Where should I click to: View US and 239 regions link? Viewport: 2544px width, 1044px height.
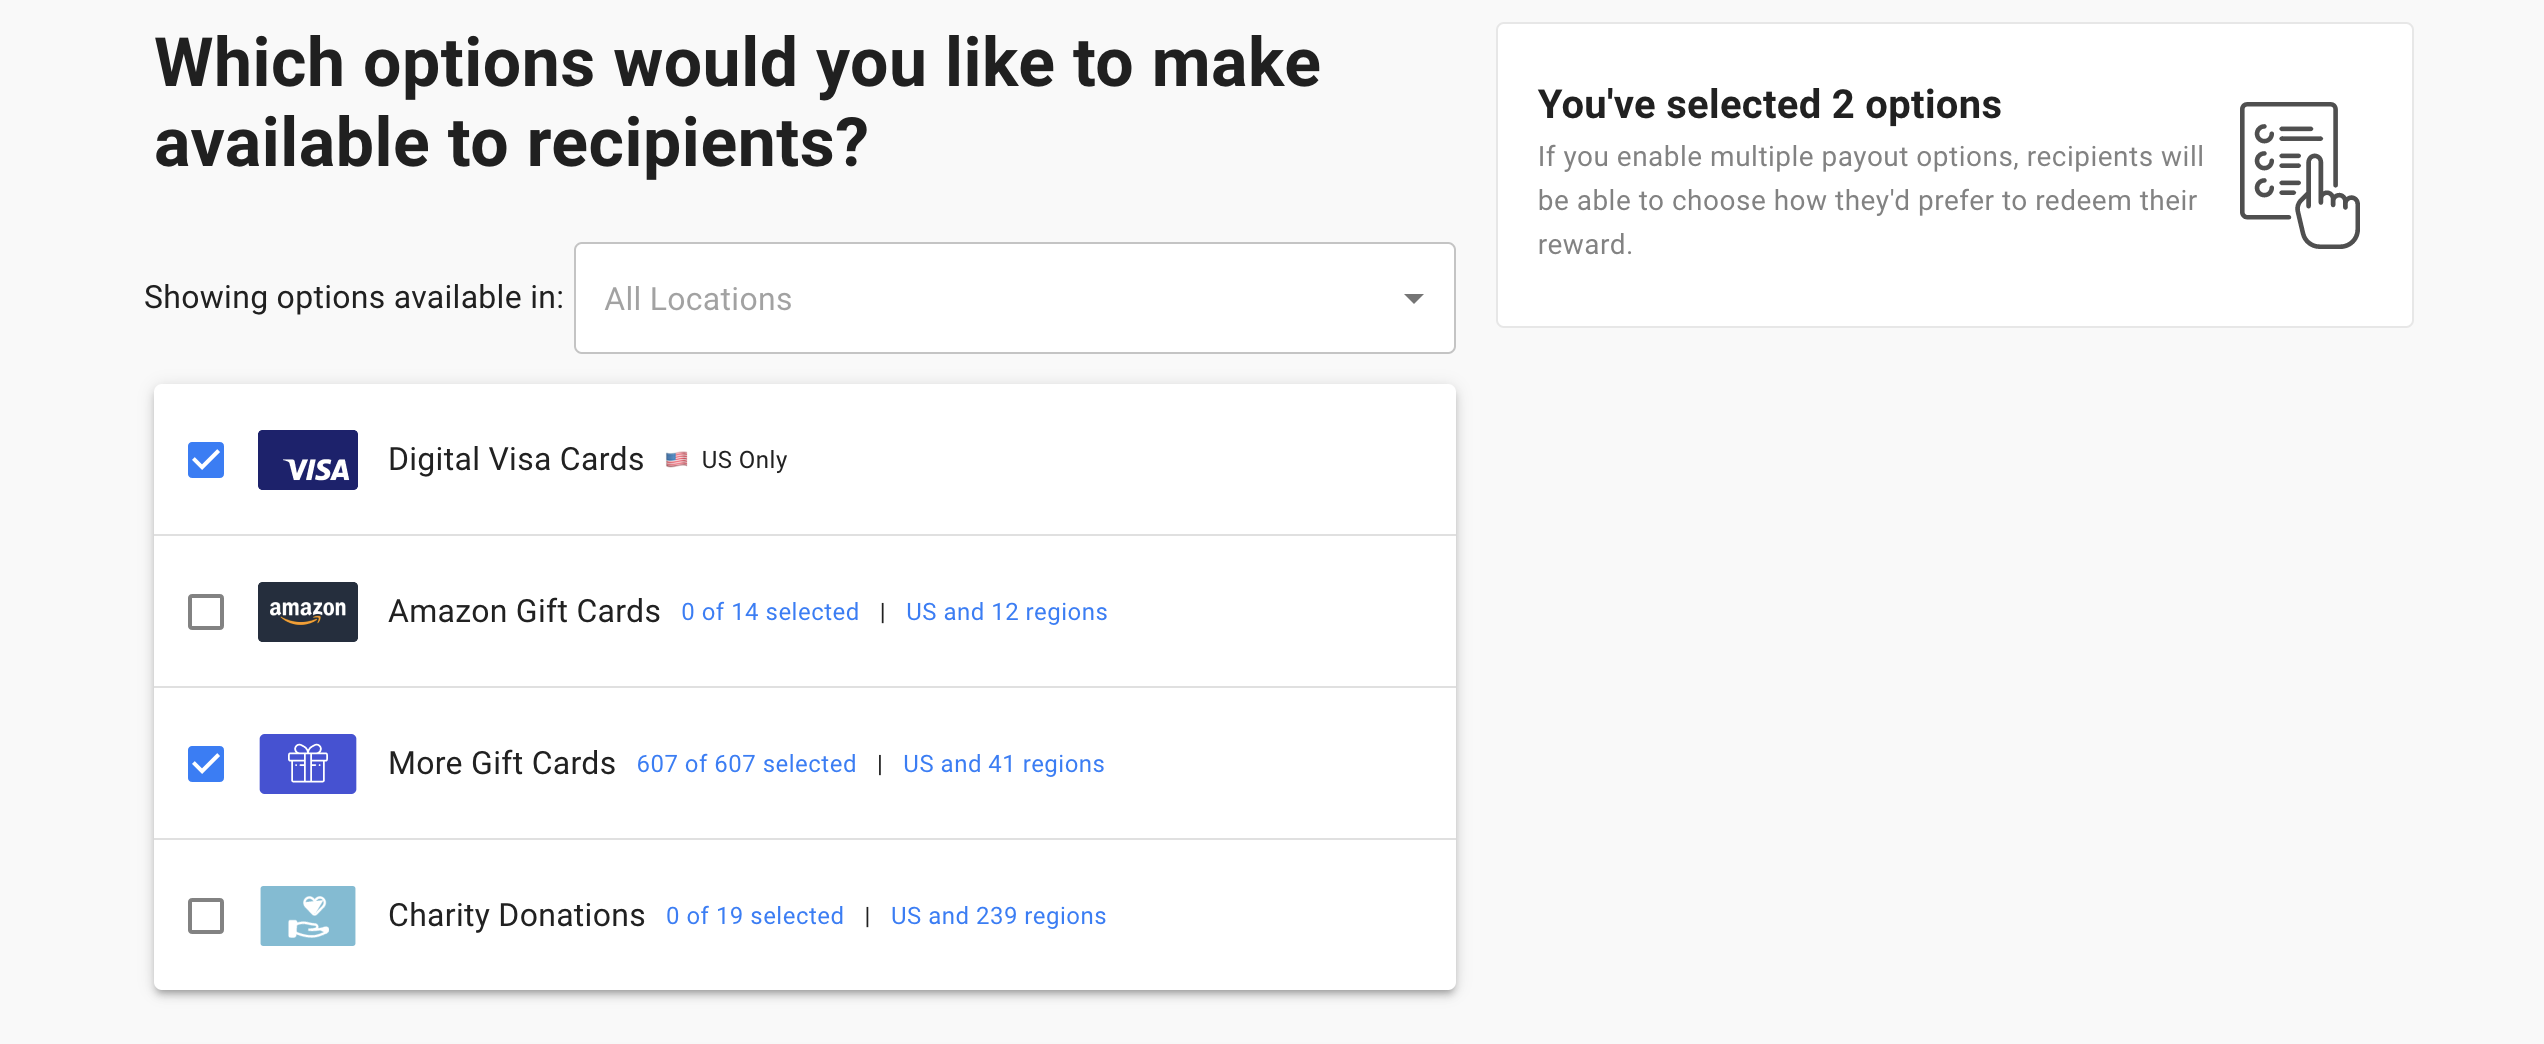coord(998,916)
